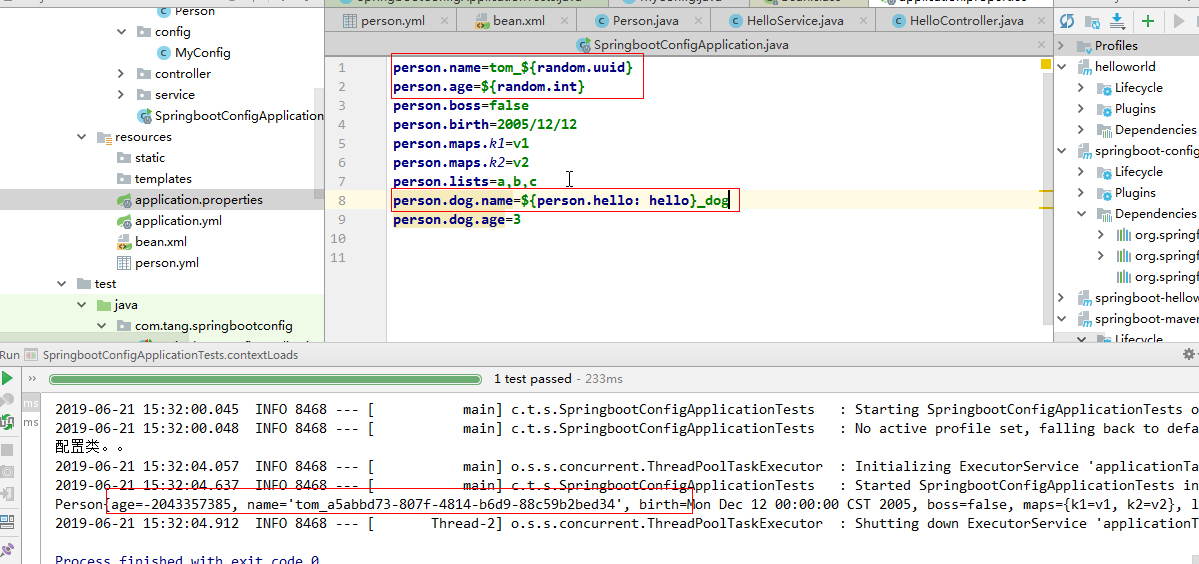This screenshot has height=564, width=1199.
Task: Expand Dependencies under helloworld
Action: [1080, 130]
